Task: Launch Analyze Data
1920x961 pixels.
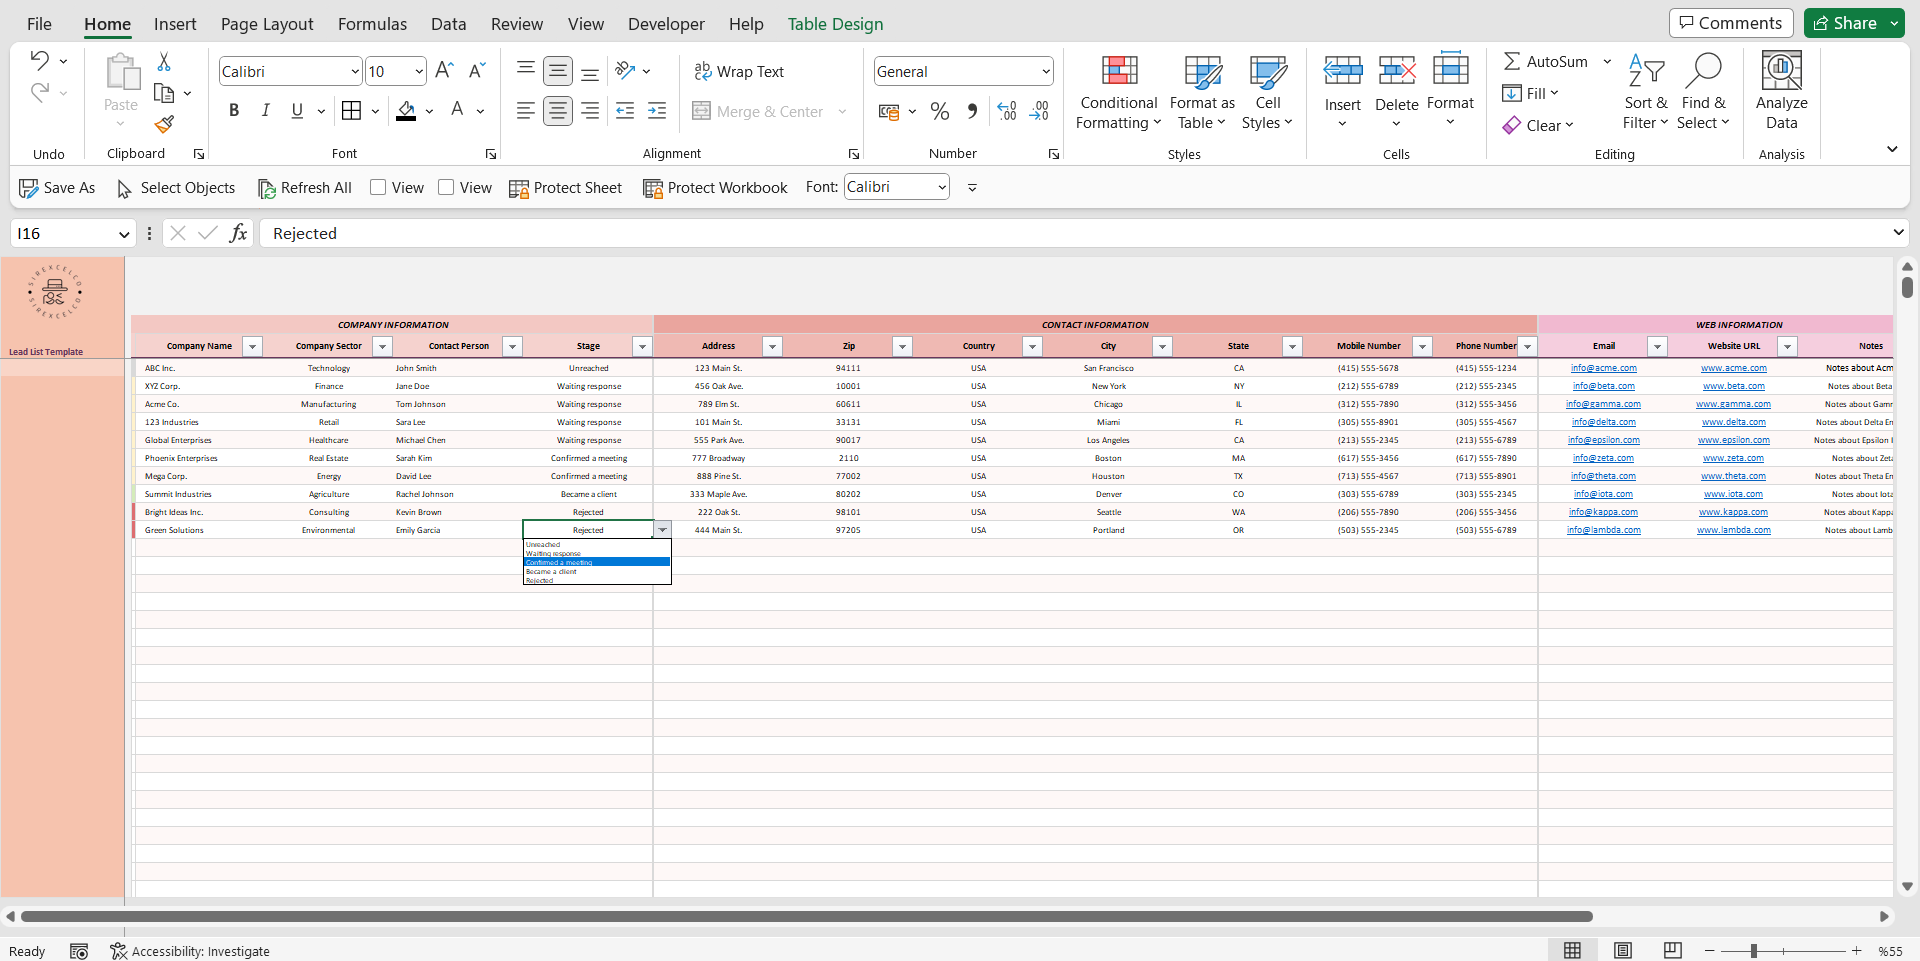Action: 1781,90
